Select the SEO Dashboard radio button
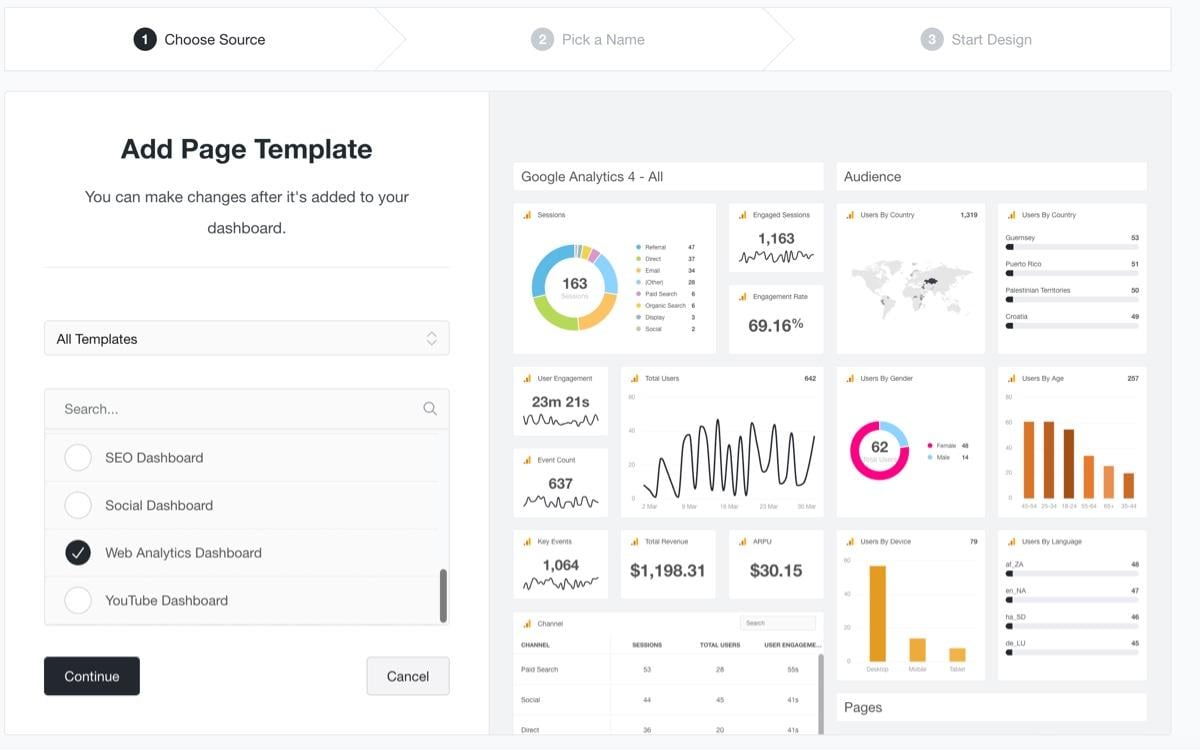This screenshot has height=750, width=1200. point(78,458)
